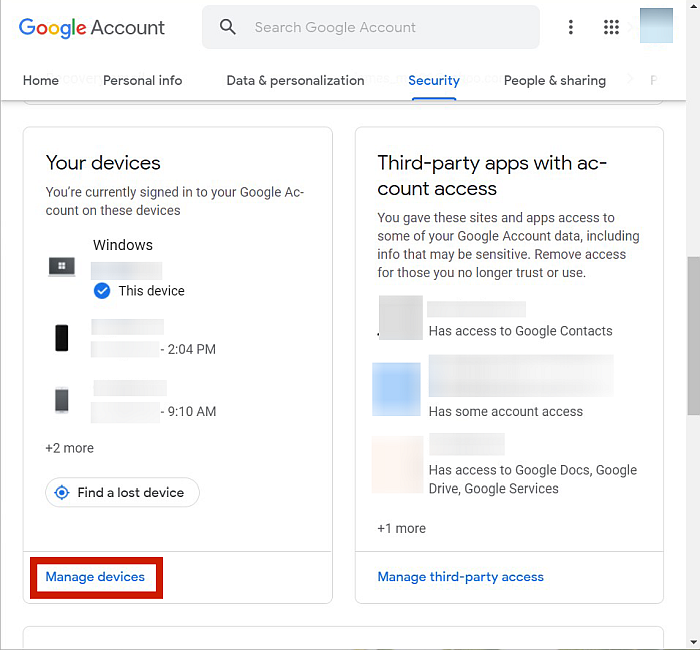
Task: Click the search magnifier icon
Action: pos(228,27)
